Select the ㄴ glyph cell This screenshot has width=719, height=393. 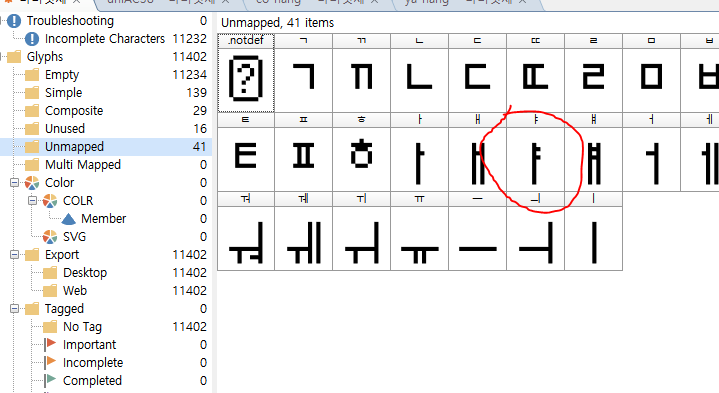[x=420, y=73]
